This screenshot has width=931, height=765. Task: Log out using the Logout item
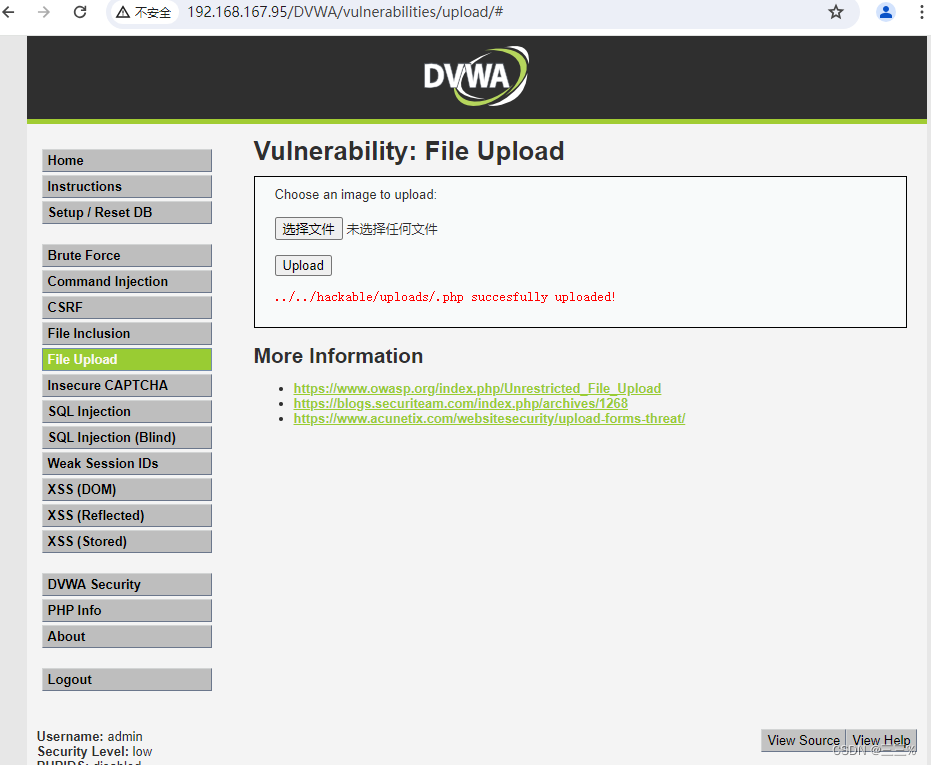tap(127, 679)
